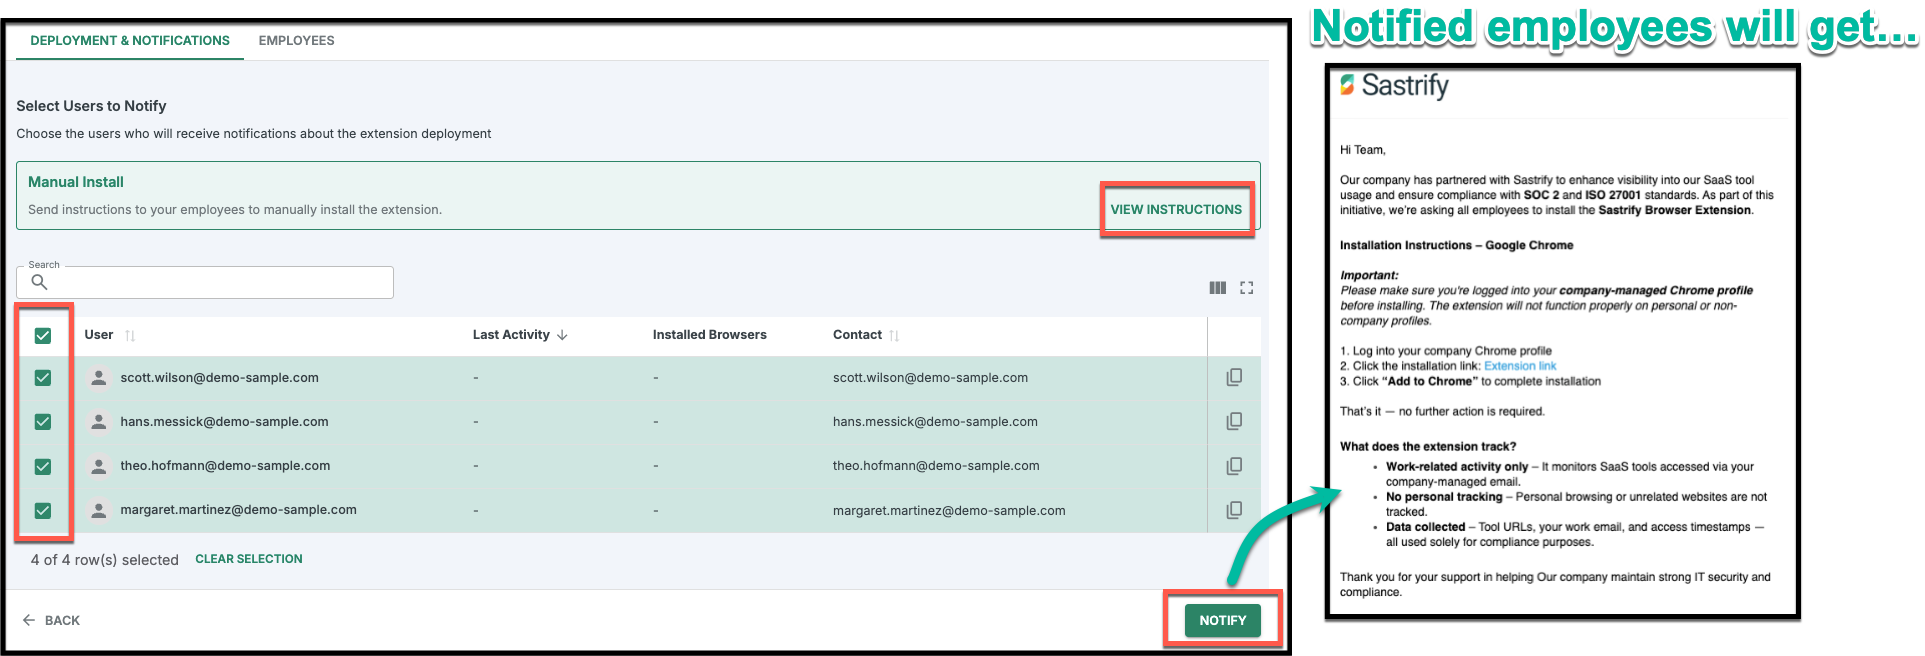Click user avatar icon for theo.hofmann

(98, 465)
